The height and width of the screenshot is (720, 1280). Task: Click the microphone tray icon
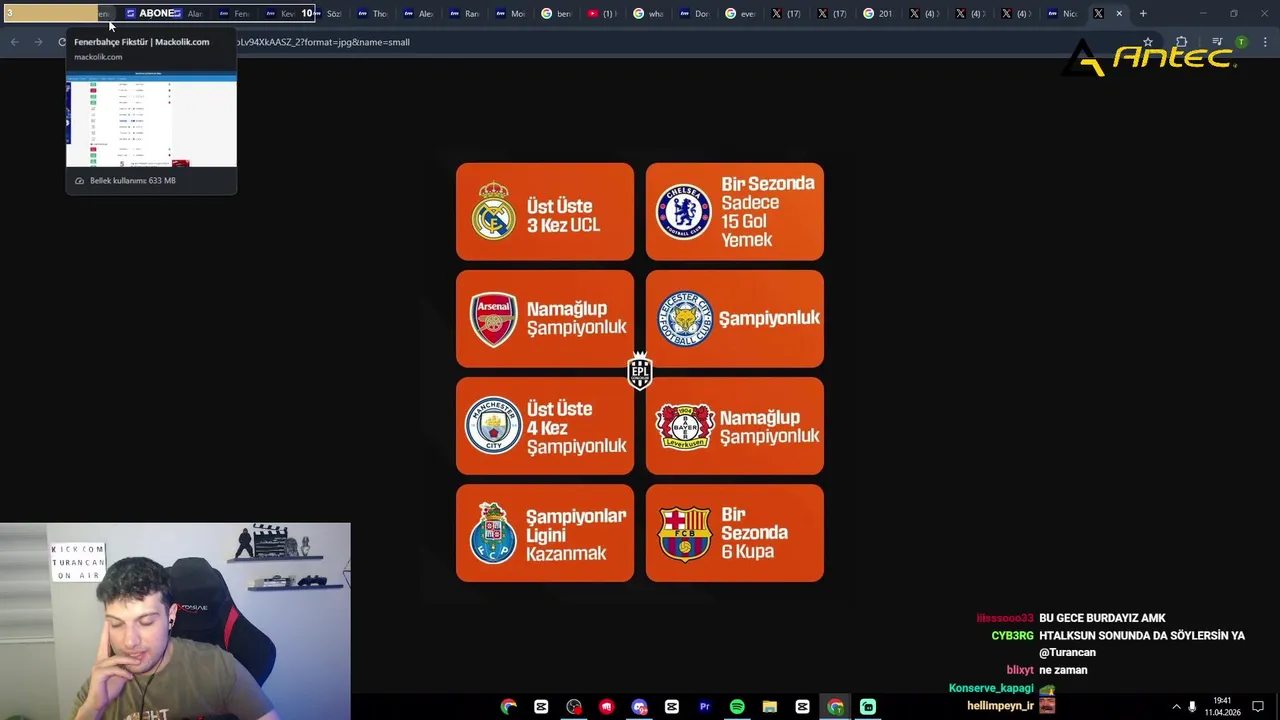pyautogui.click(x=1192, y=706)
